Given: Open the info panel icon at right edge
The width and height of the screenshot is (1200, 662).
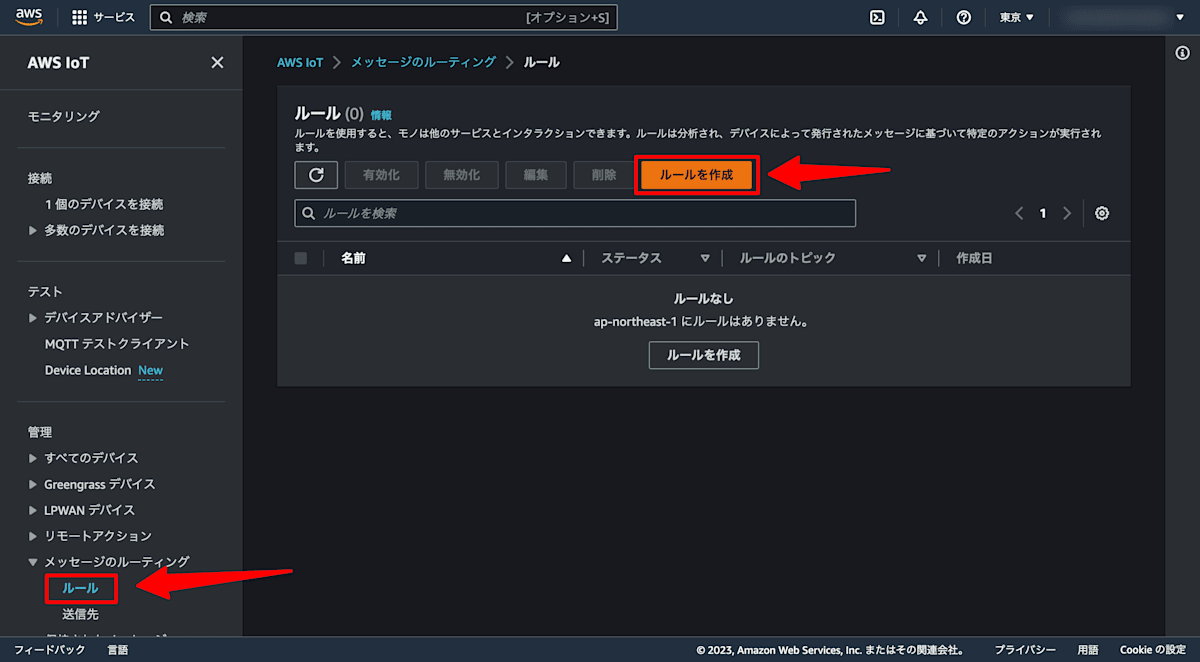Looking at the screenshot, I should (x=1183, y=54).
